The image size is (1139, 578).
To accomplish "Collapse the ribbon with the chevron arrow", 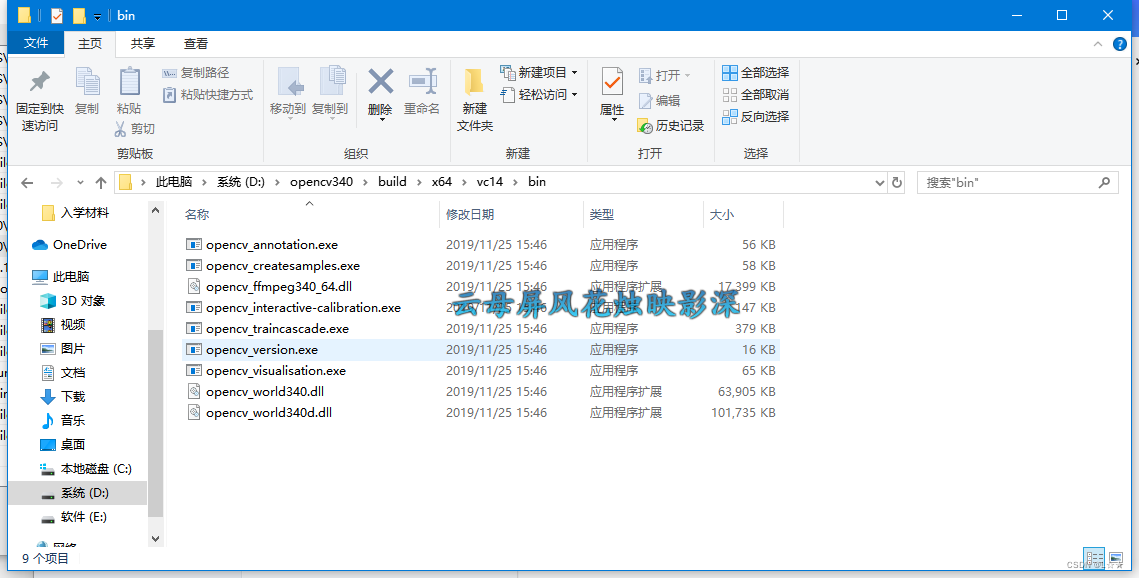I will tap(1097, 43).
